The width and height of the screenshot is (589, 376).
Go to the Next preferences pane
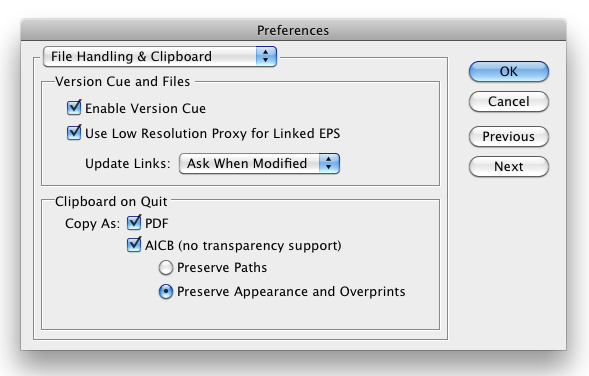coord(509,166)
